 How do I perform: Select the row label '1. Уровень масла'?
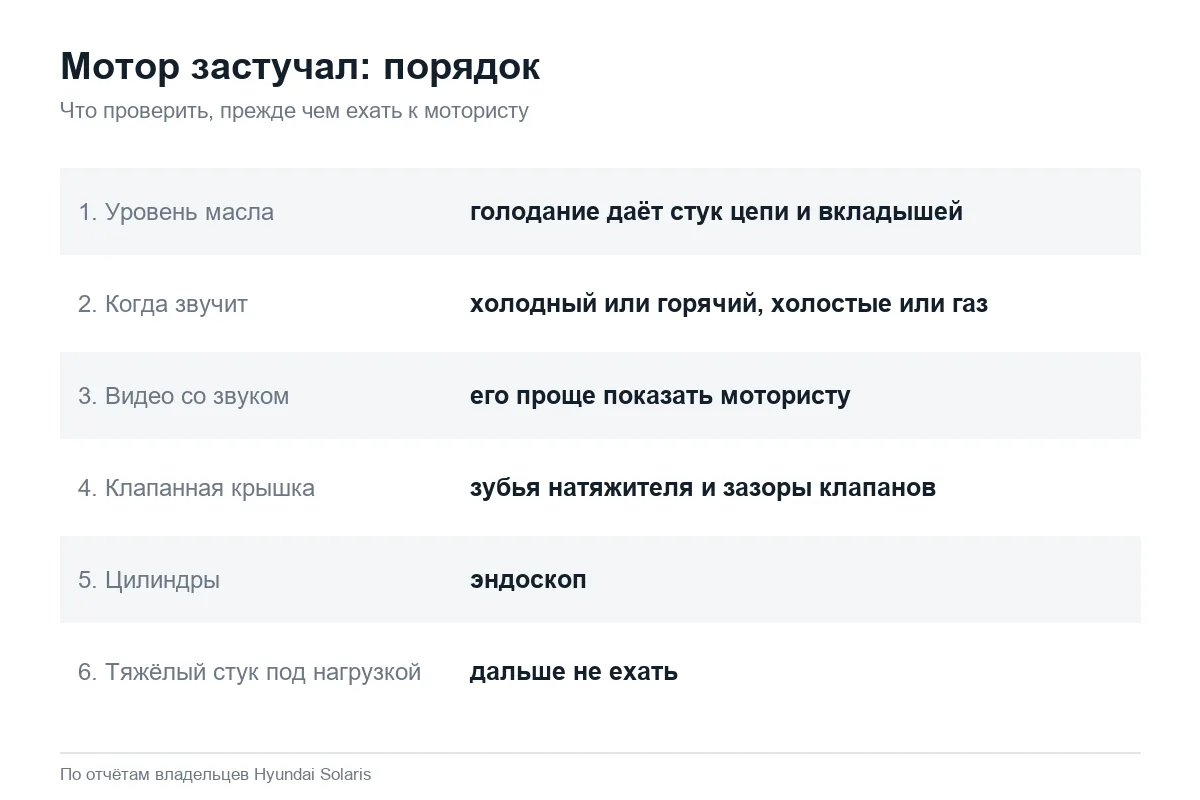176,212
